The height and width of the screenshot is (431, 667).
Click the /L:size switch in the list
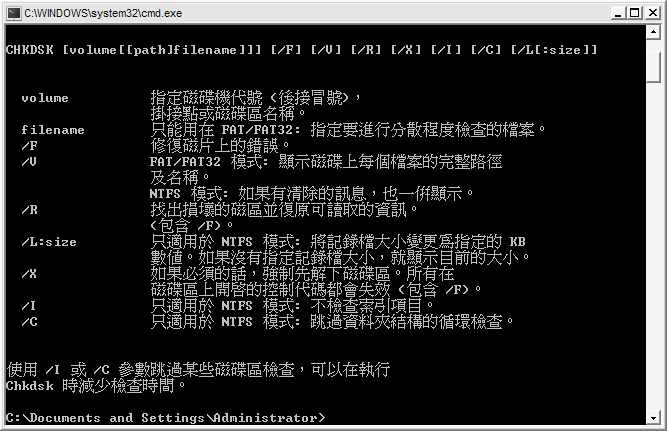pyautogui.click(x=49, y=242)
